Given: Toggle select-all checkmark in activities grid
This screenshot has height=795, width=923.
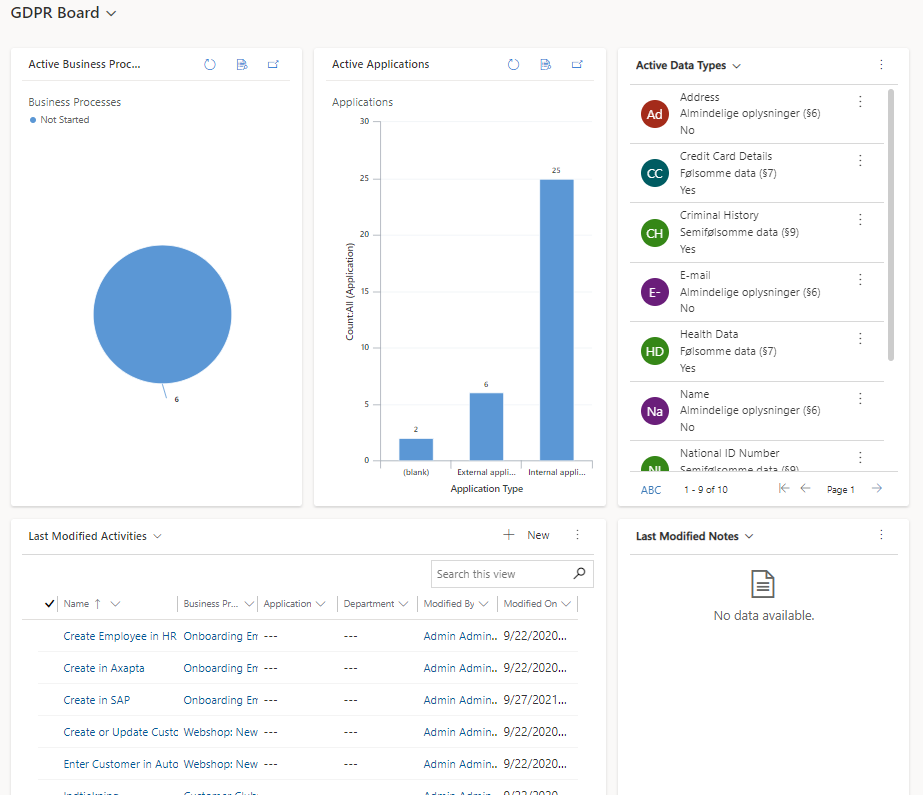Looking at the screenshot, I should click(50, 604).
